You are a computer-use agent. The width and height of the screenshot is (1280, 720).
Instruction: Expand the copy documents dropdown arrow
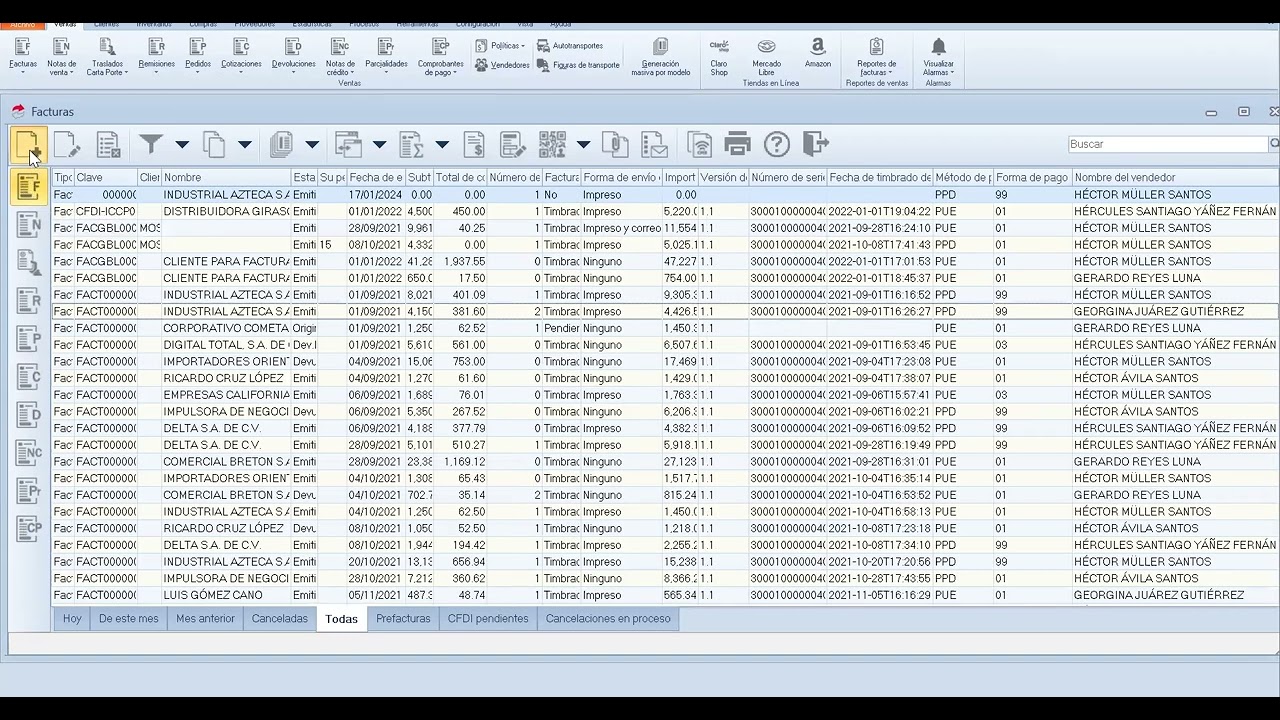pyautogui.click(x=244, y=144)
